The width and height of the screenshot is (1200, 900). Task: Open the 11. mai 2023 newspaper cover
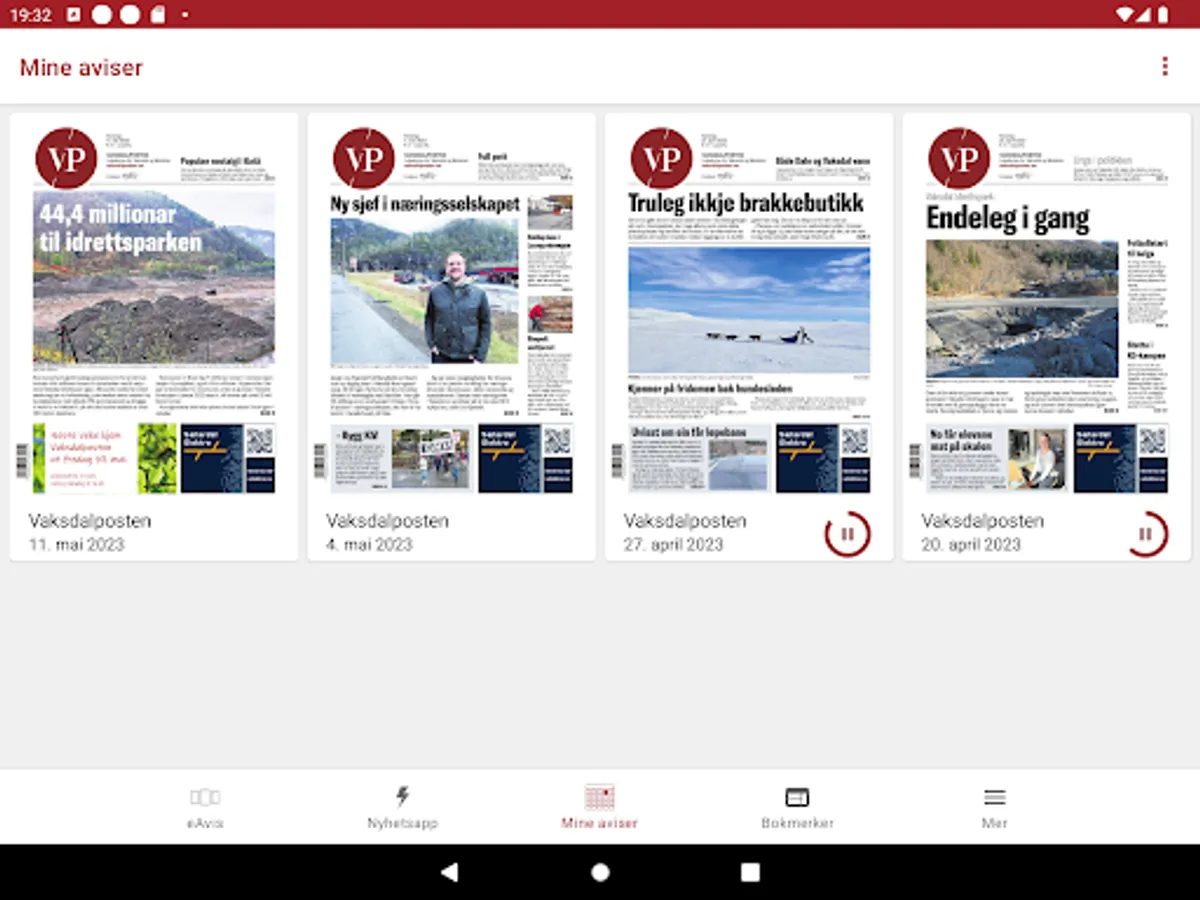(154, 310)
